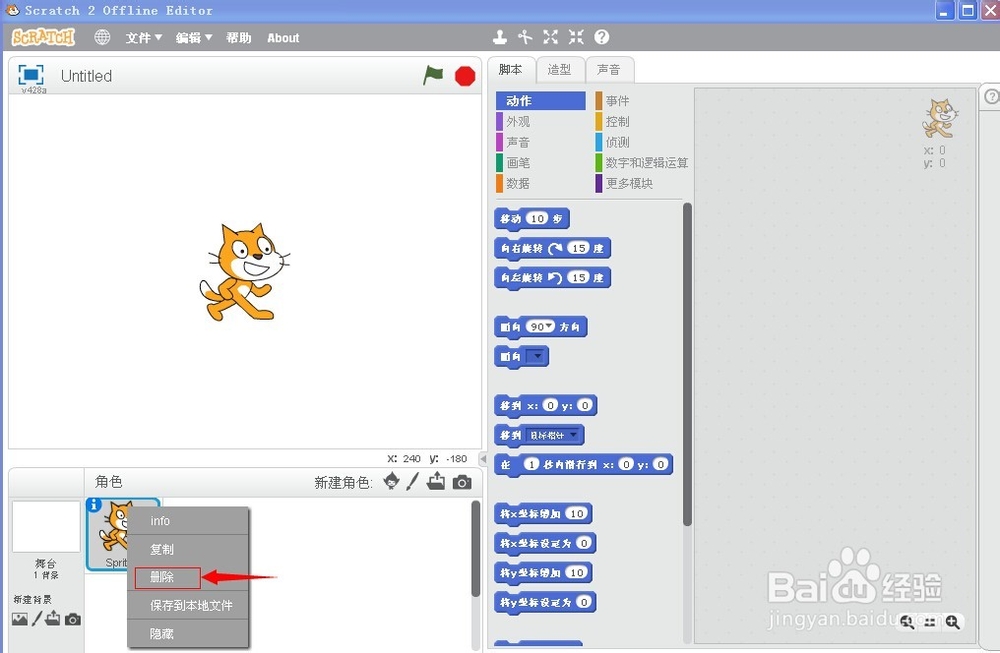Click the green flag to start
The width and height of the screenshot is (1000, 653).
point(433,75)
